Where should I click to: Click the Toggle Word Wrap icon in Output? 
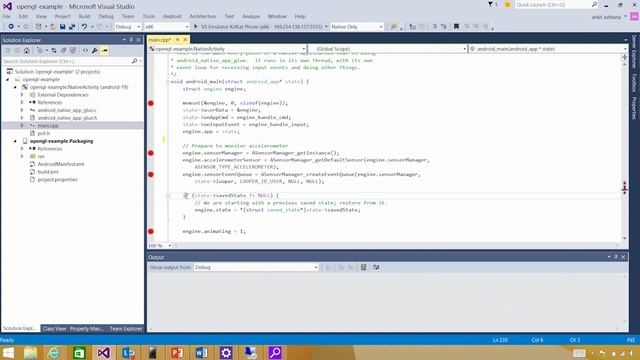pyautogui.click(x=376, y=267)
